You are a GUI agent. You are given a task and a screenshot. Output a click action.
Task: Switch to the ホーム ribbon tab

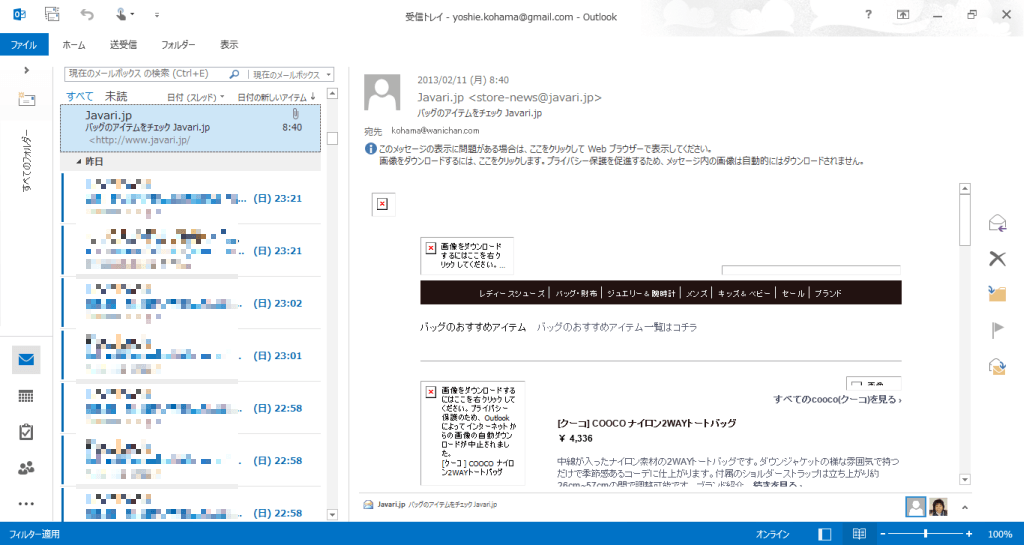pyautogui.click(x=74, y=44)
